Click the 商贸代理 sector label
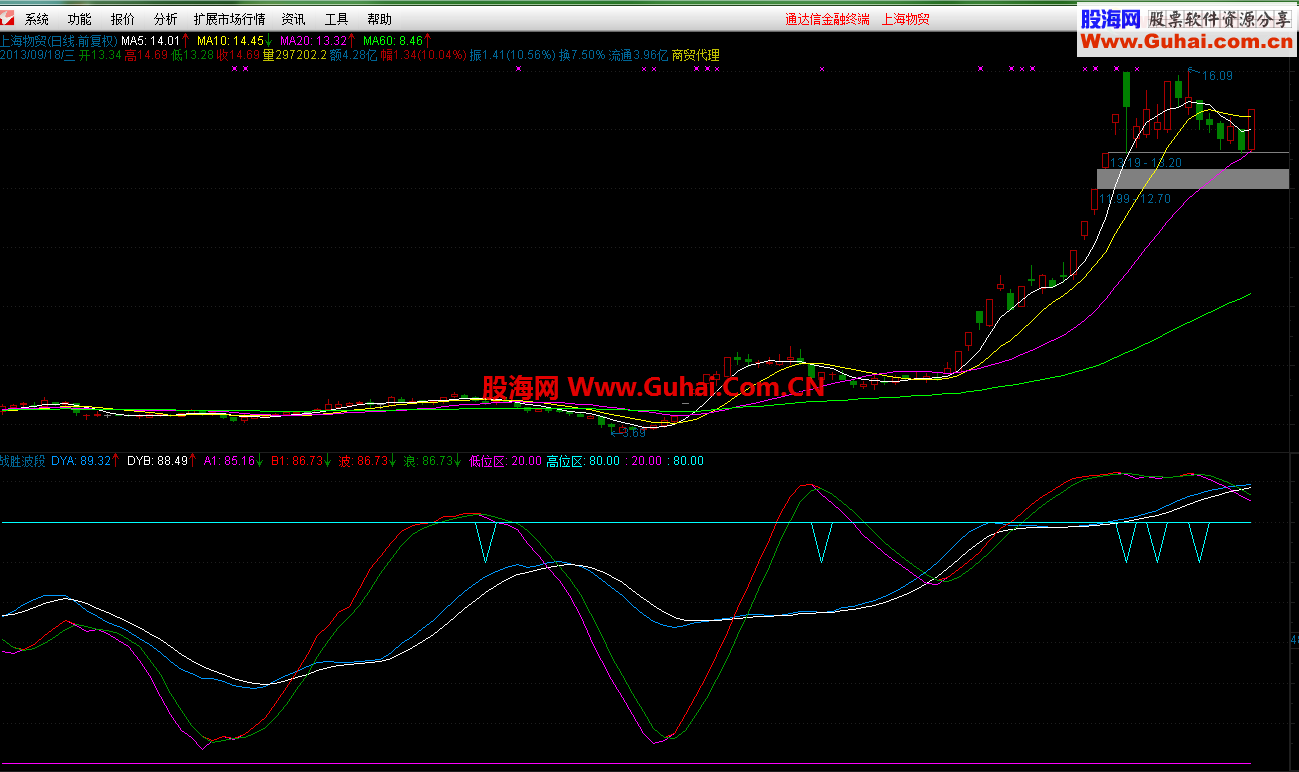Screen dimensions: 1299x772 pyautogui.click(x=696, y=56)
